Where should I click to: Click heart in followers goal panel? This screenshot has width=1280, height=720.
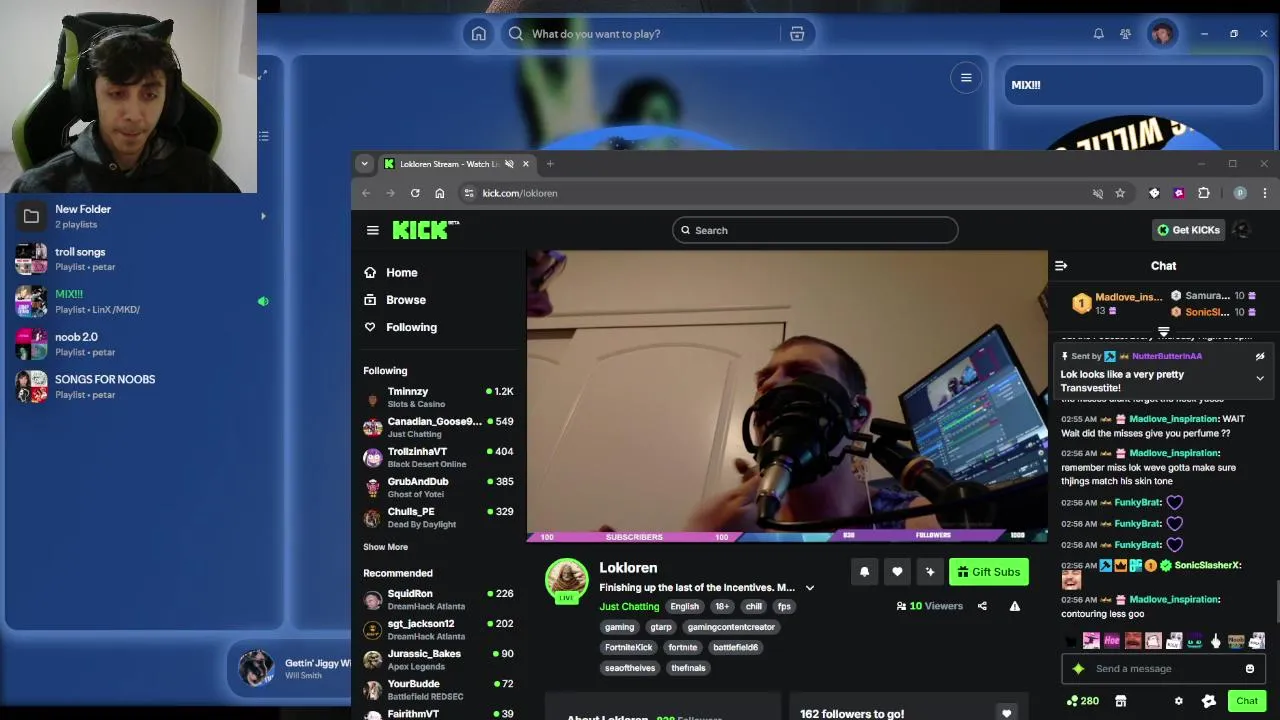pyautogui.click(x=1007, y=713)
